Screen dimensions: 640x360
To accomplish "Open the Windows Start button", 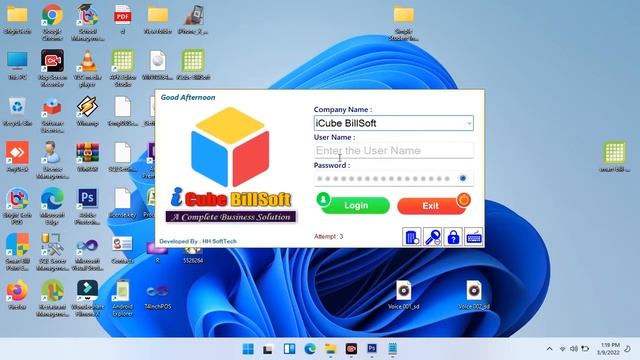I will coord(248,349).
